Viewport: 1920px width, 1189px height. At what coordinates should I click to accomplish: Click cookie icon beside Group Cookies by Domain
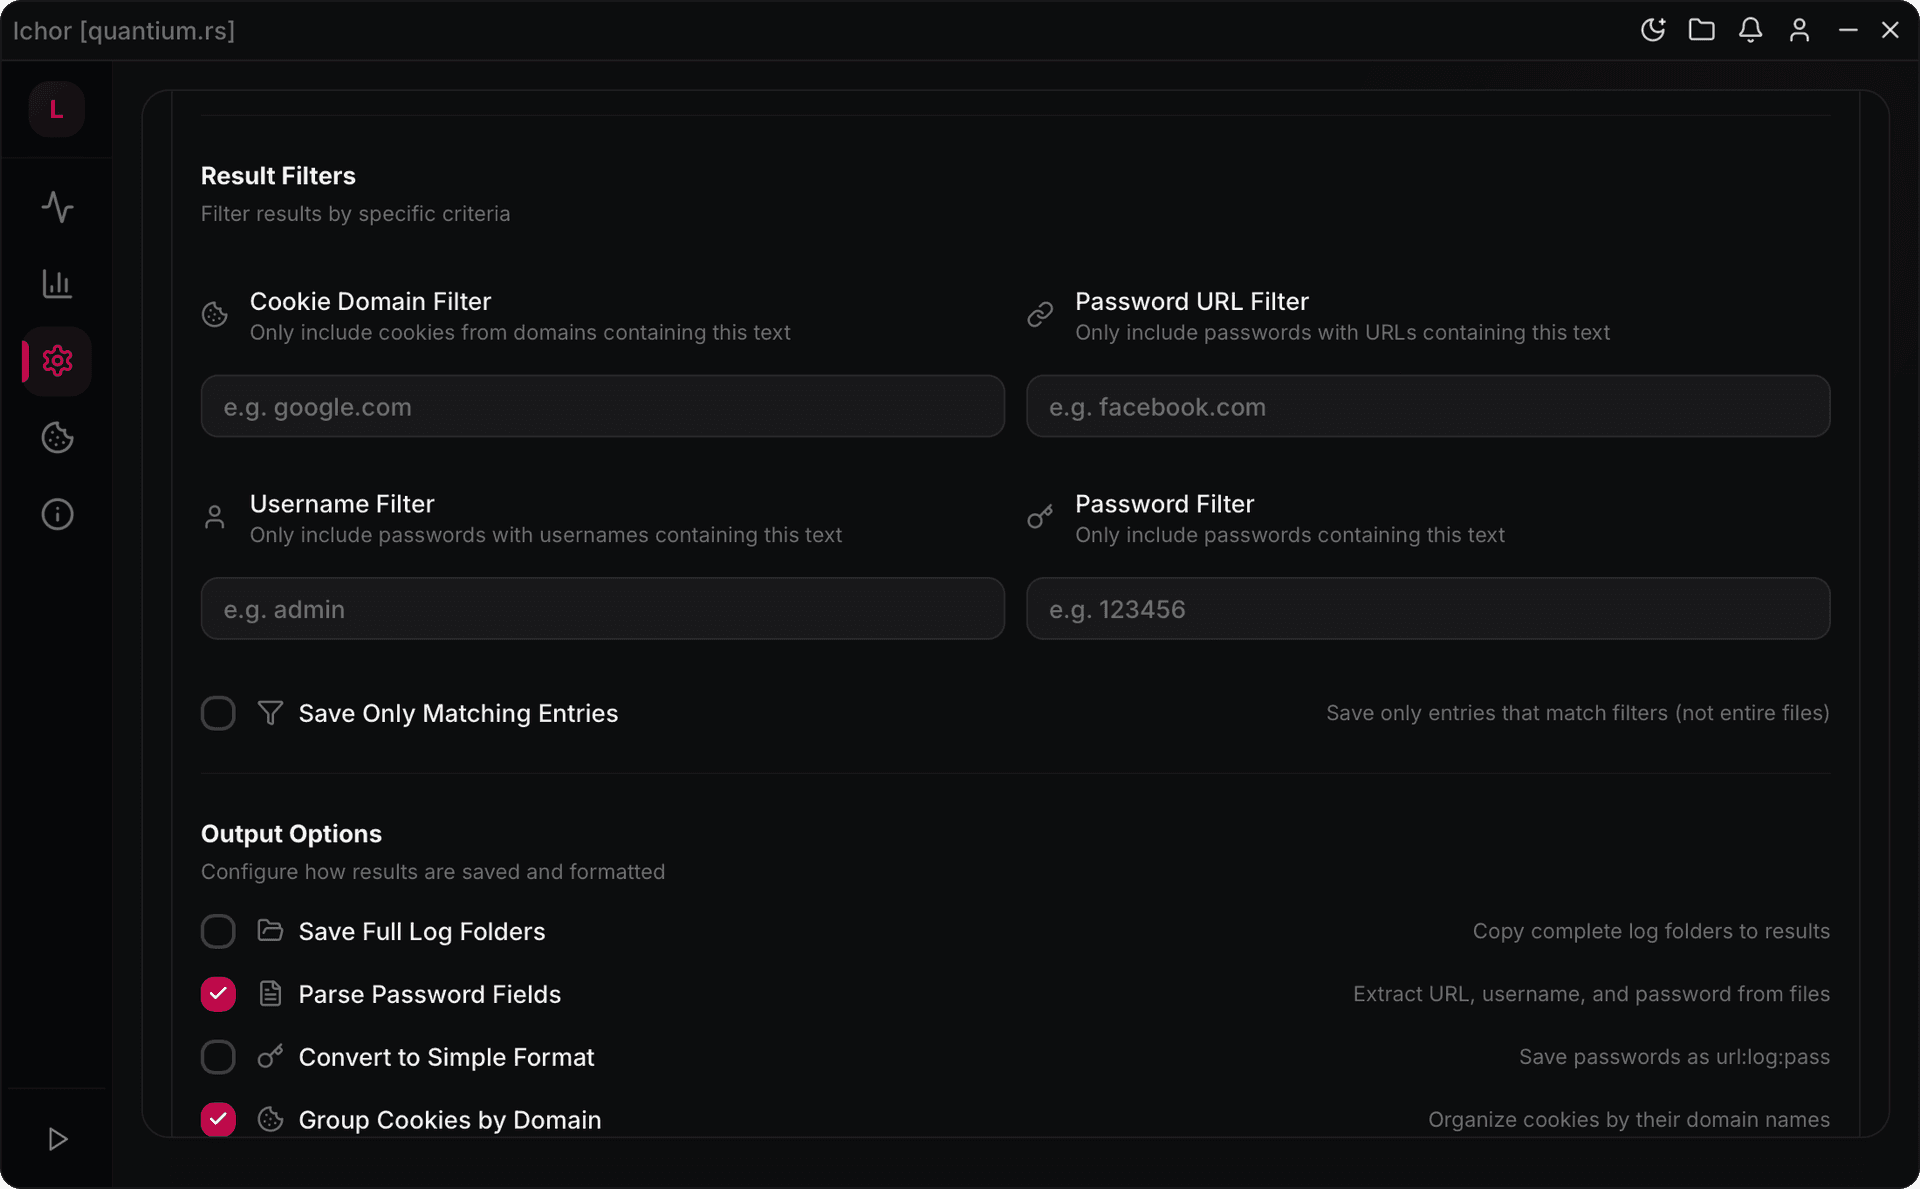pyautogui.click(x=270, y=1119)
